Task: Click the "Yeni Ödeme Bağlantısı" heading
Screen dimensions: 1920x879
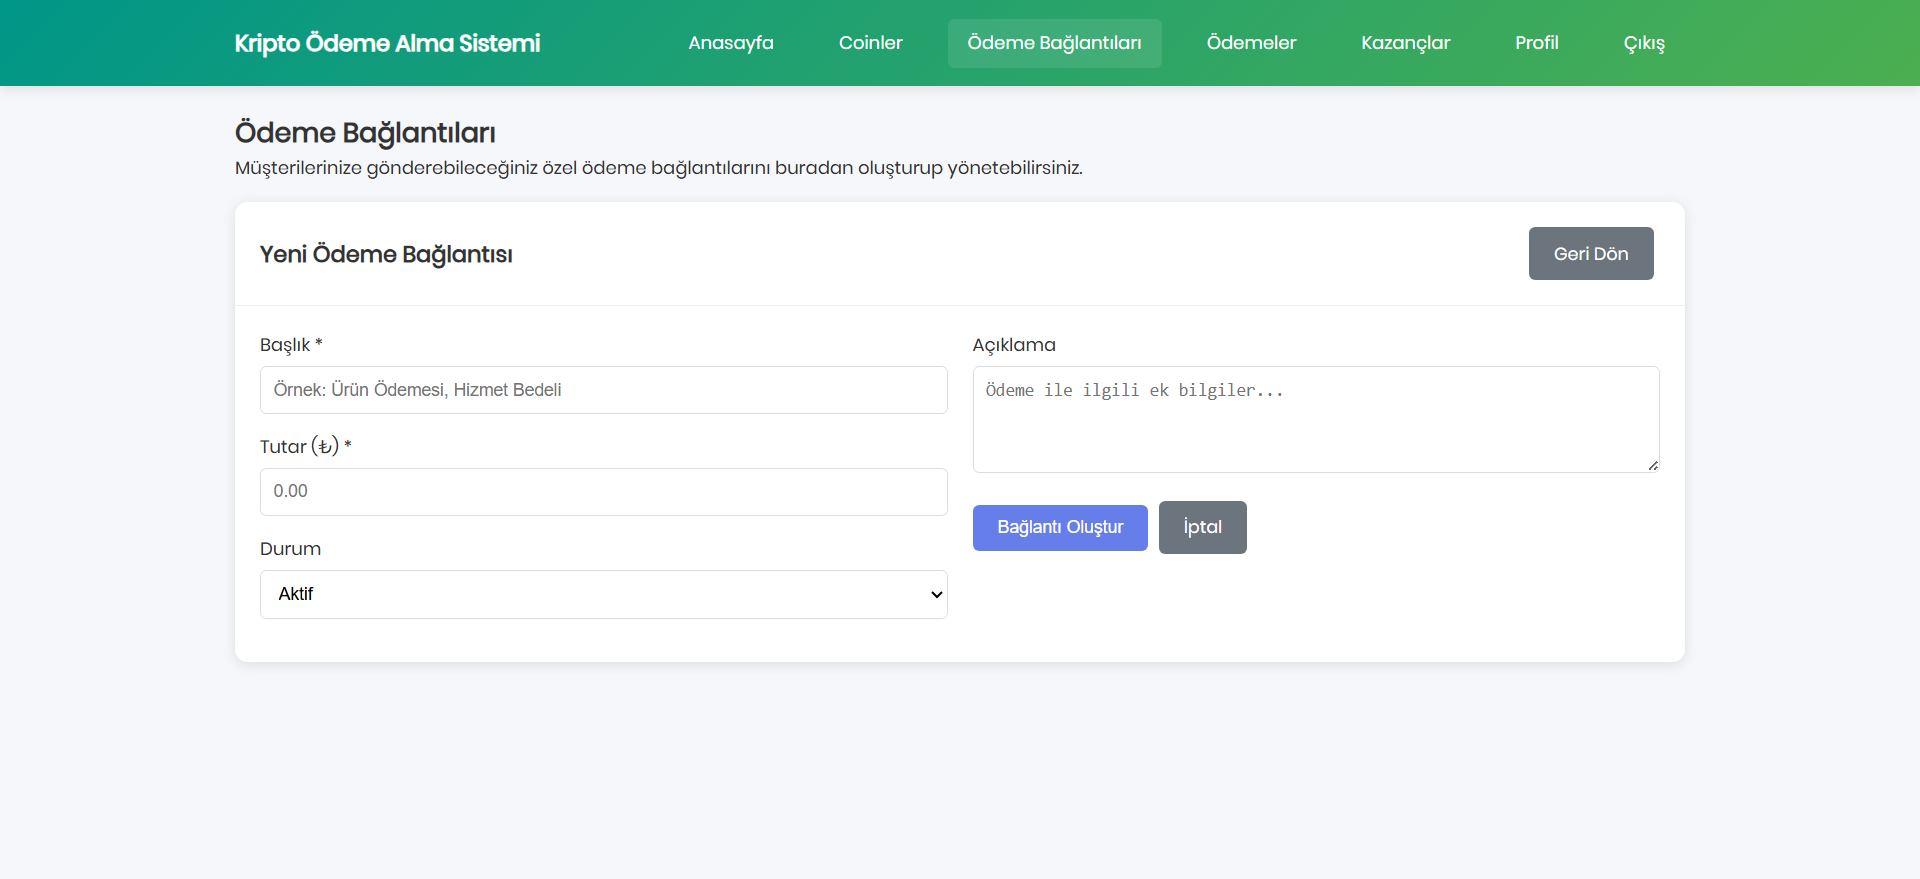Action: [386, 254]
